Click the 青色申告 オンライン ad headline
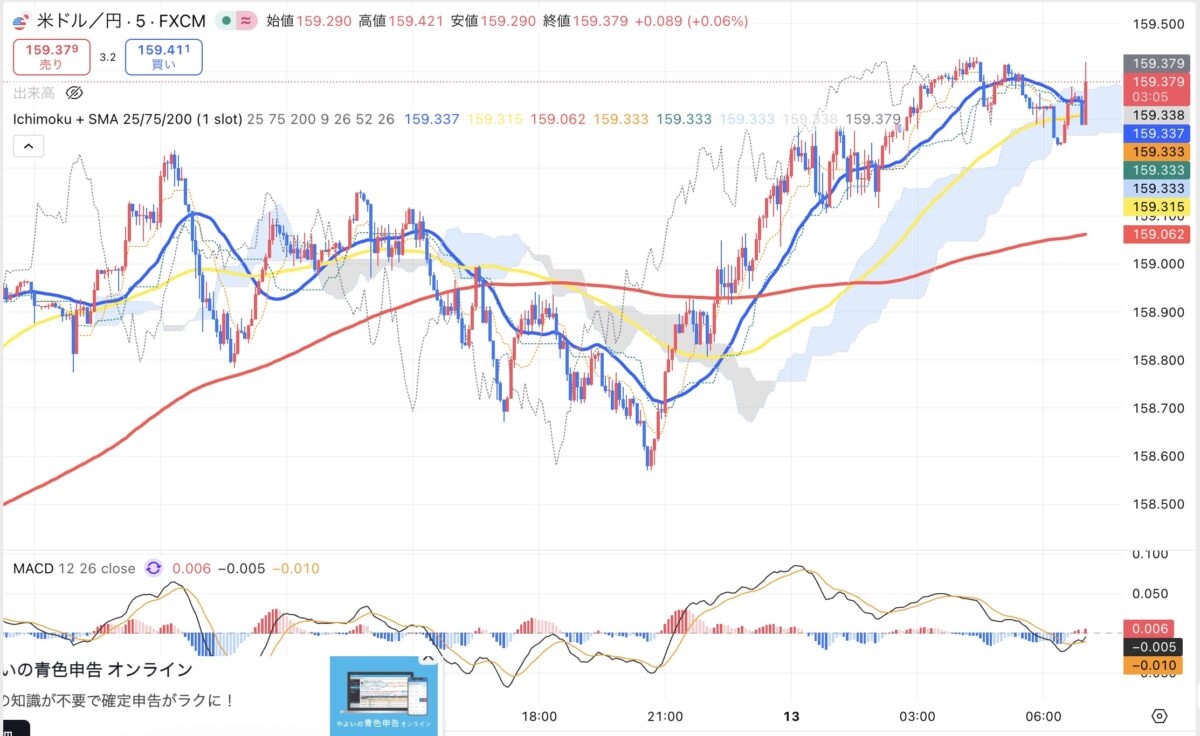Screen dimensions: 1200x736 click(x=98, y=670)
